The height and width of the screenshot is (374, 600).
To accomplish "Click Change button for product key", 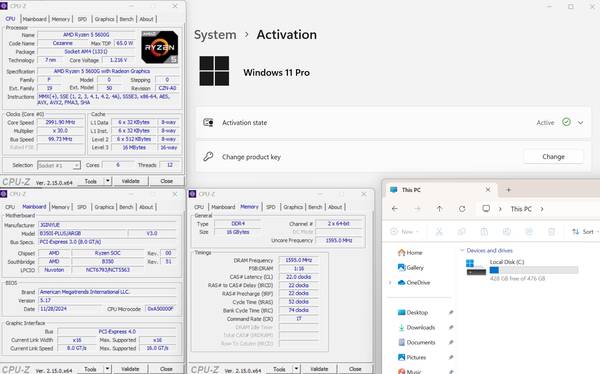I will (x=553, y=156).
